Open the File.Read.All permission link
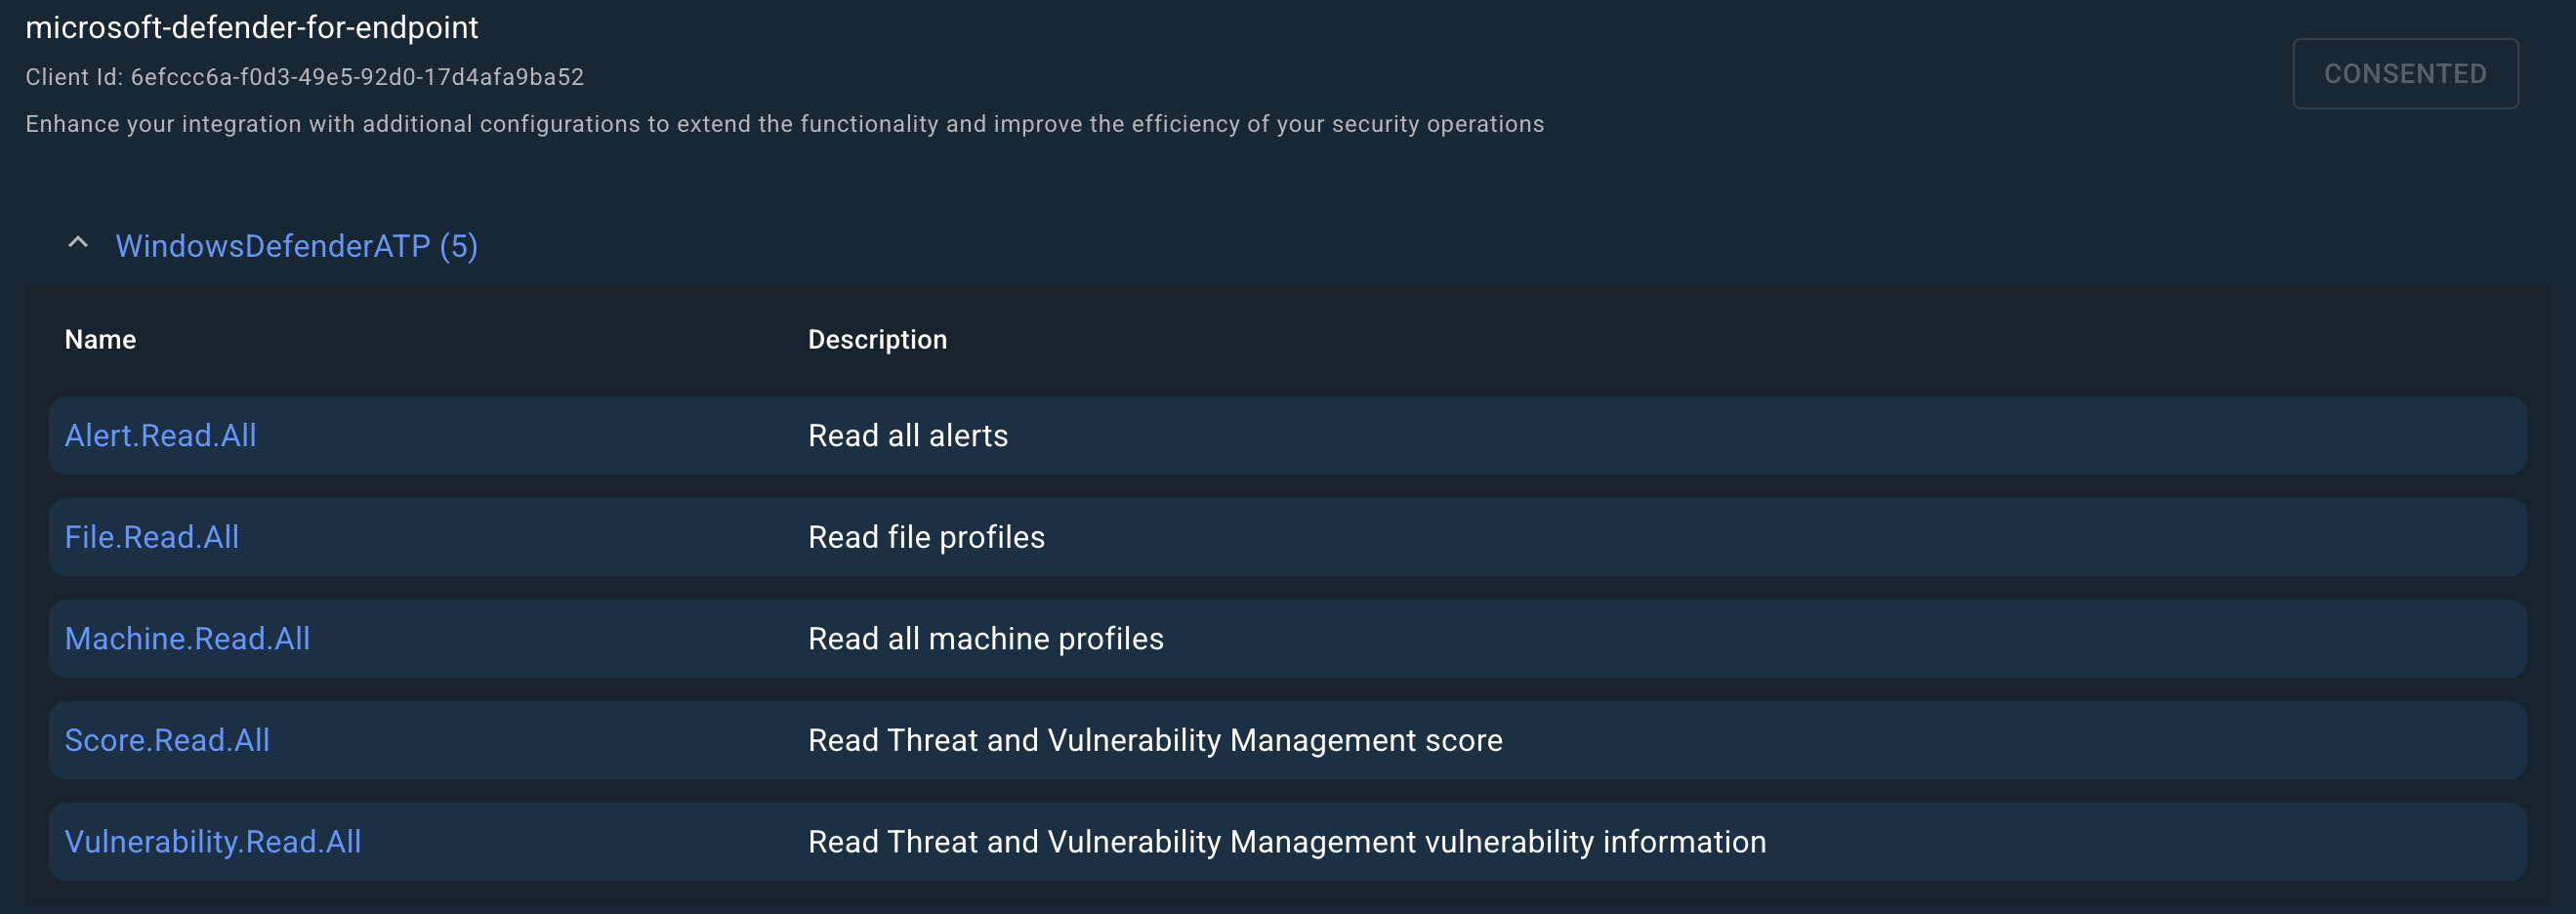2576x914 pixels. (151, 537)
